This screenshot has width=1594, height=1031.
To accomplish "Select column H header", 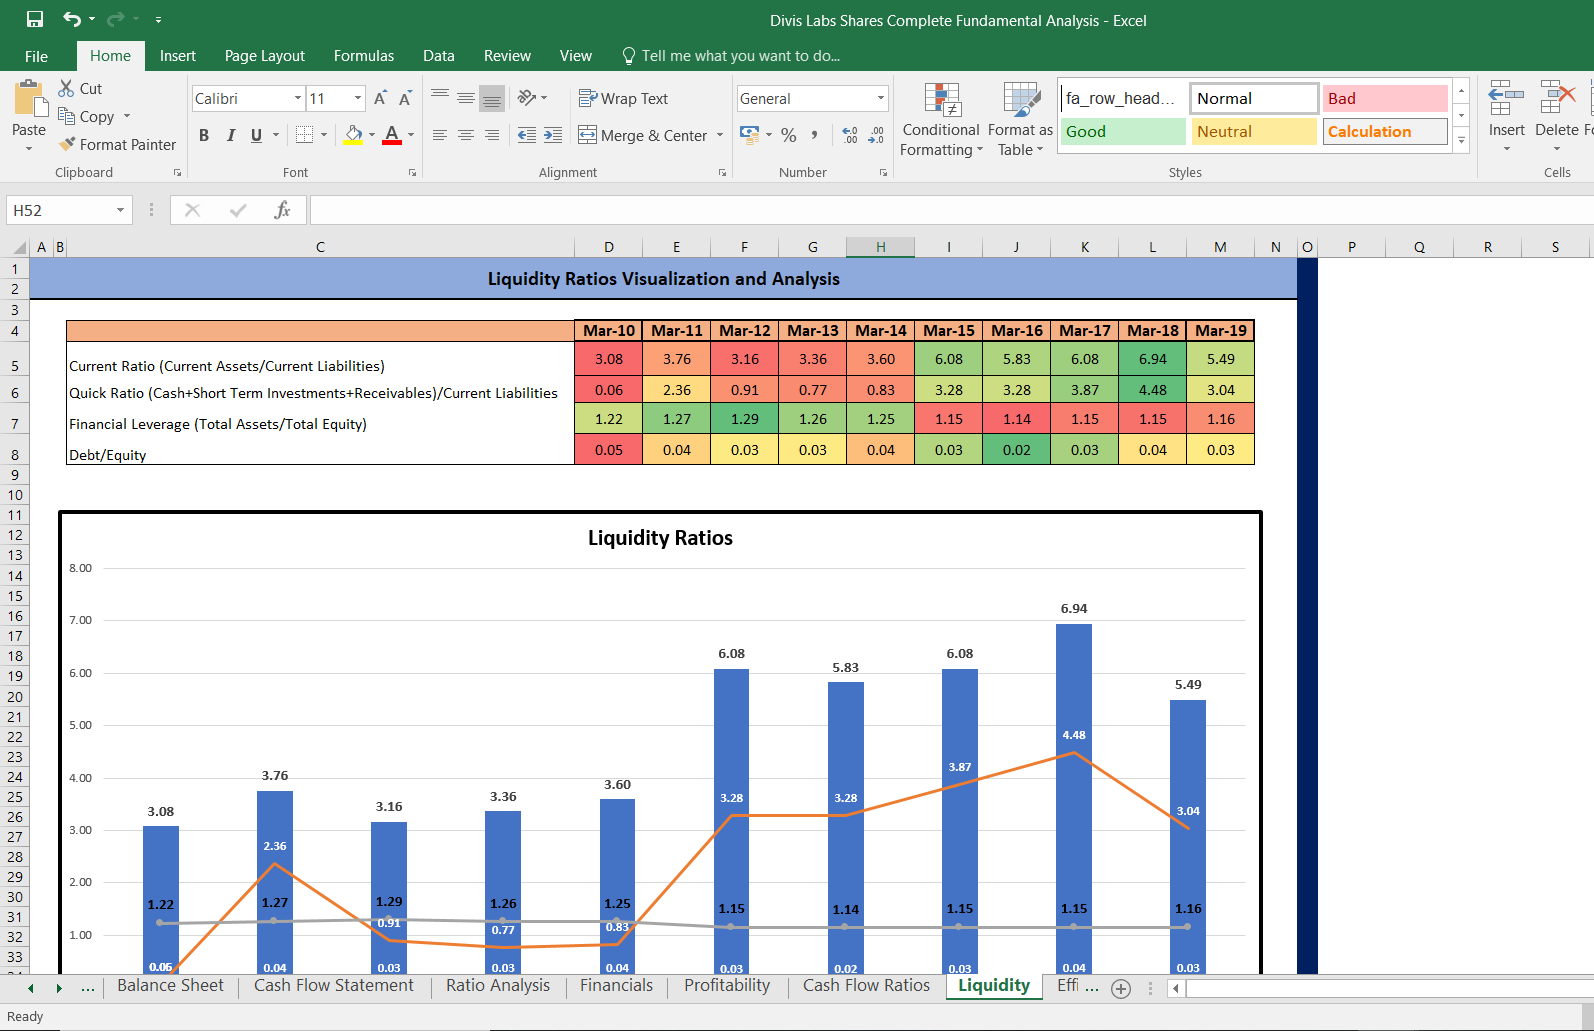I will pyautogui.click(x=880, y=247).
